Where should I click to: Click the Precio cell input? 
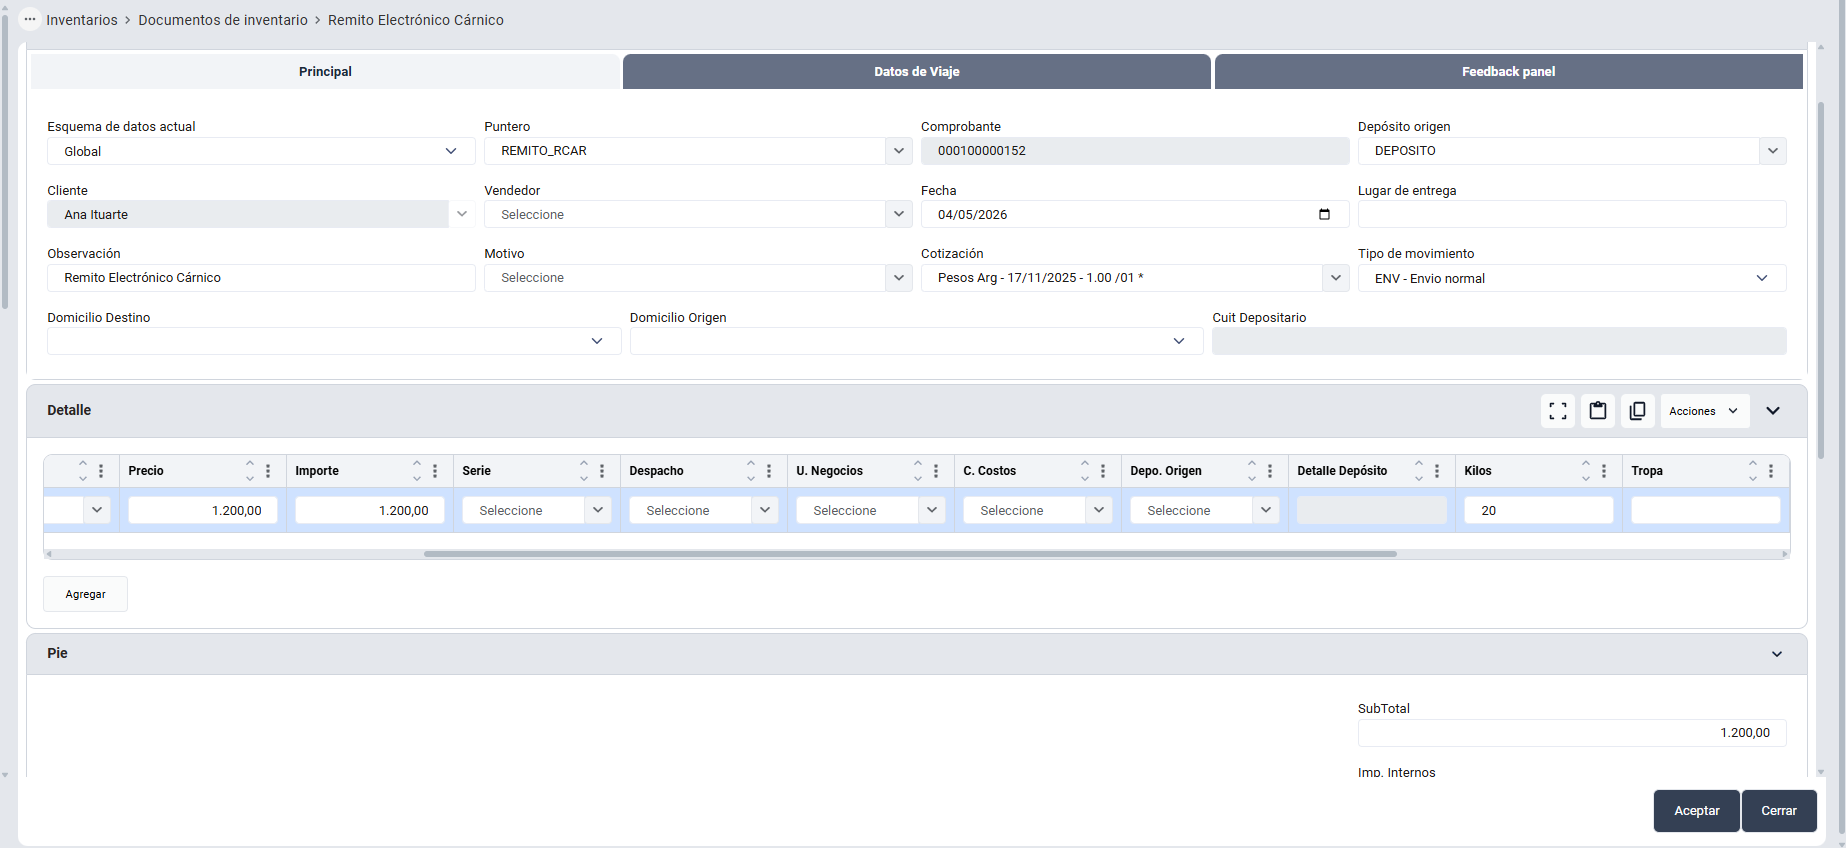click(203, 510)
